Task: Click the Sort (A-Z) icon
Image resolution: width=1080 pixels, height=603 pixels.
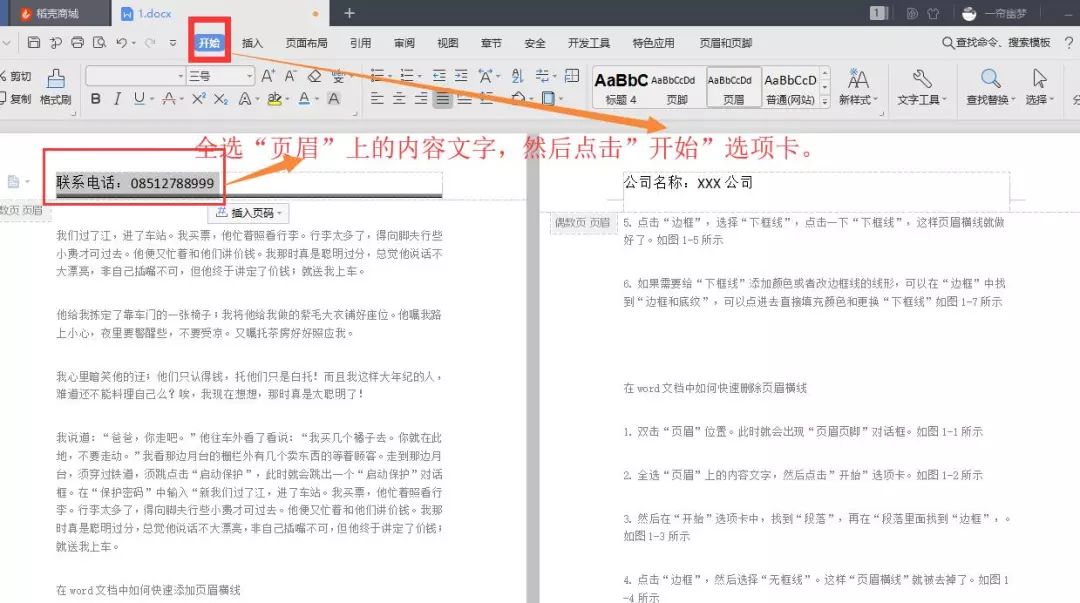Action: [517, 76]
